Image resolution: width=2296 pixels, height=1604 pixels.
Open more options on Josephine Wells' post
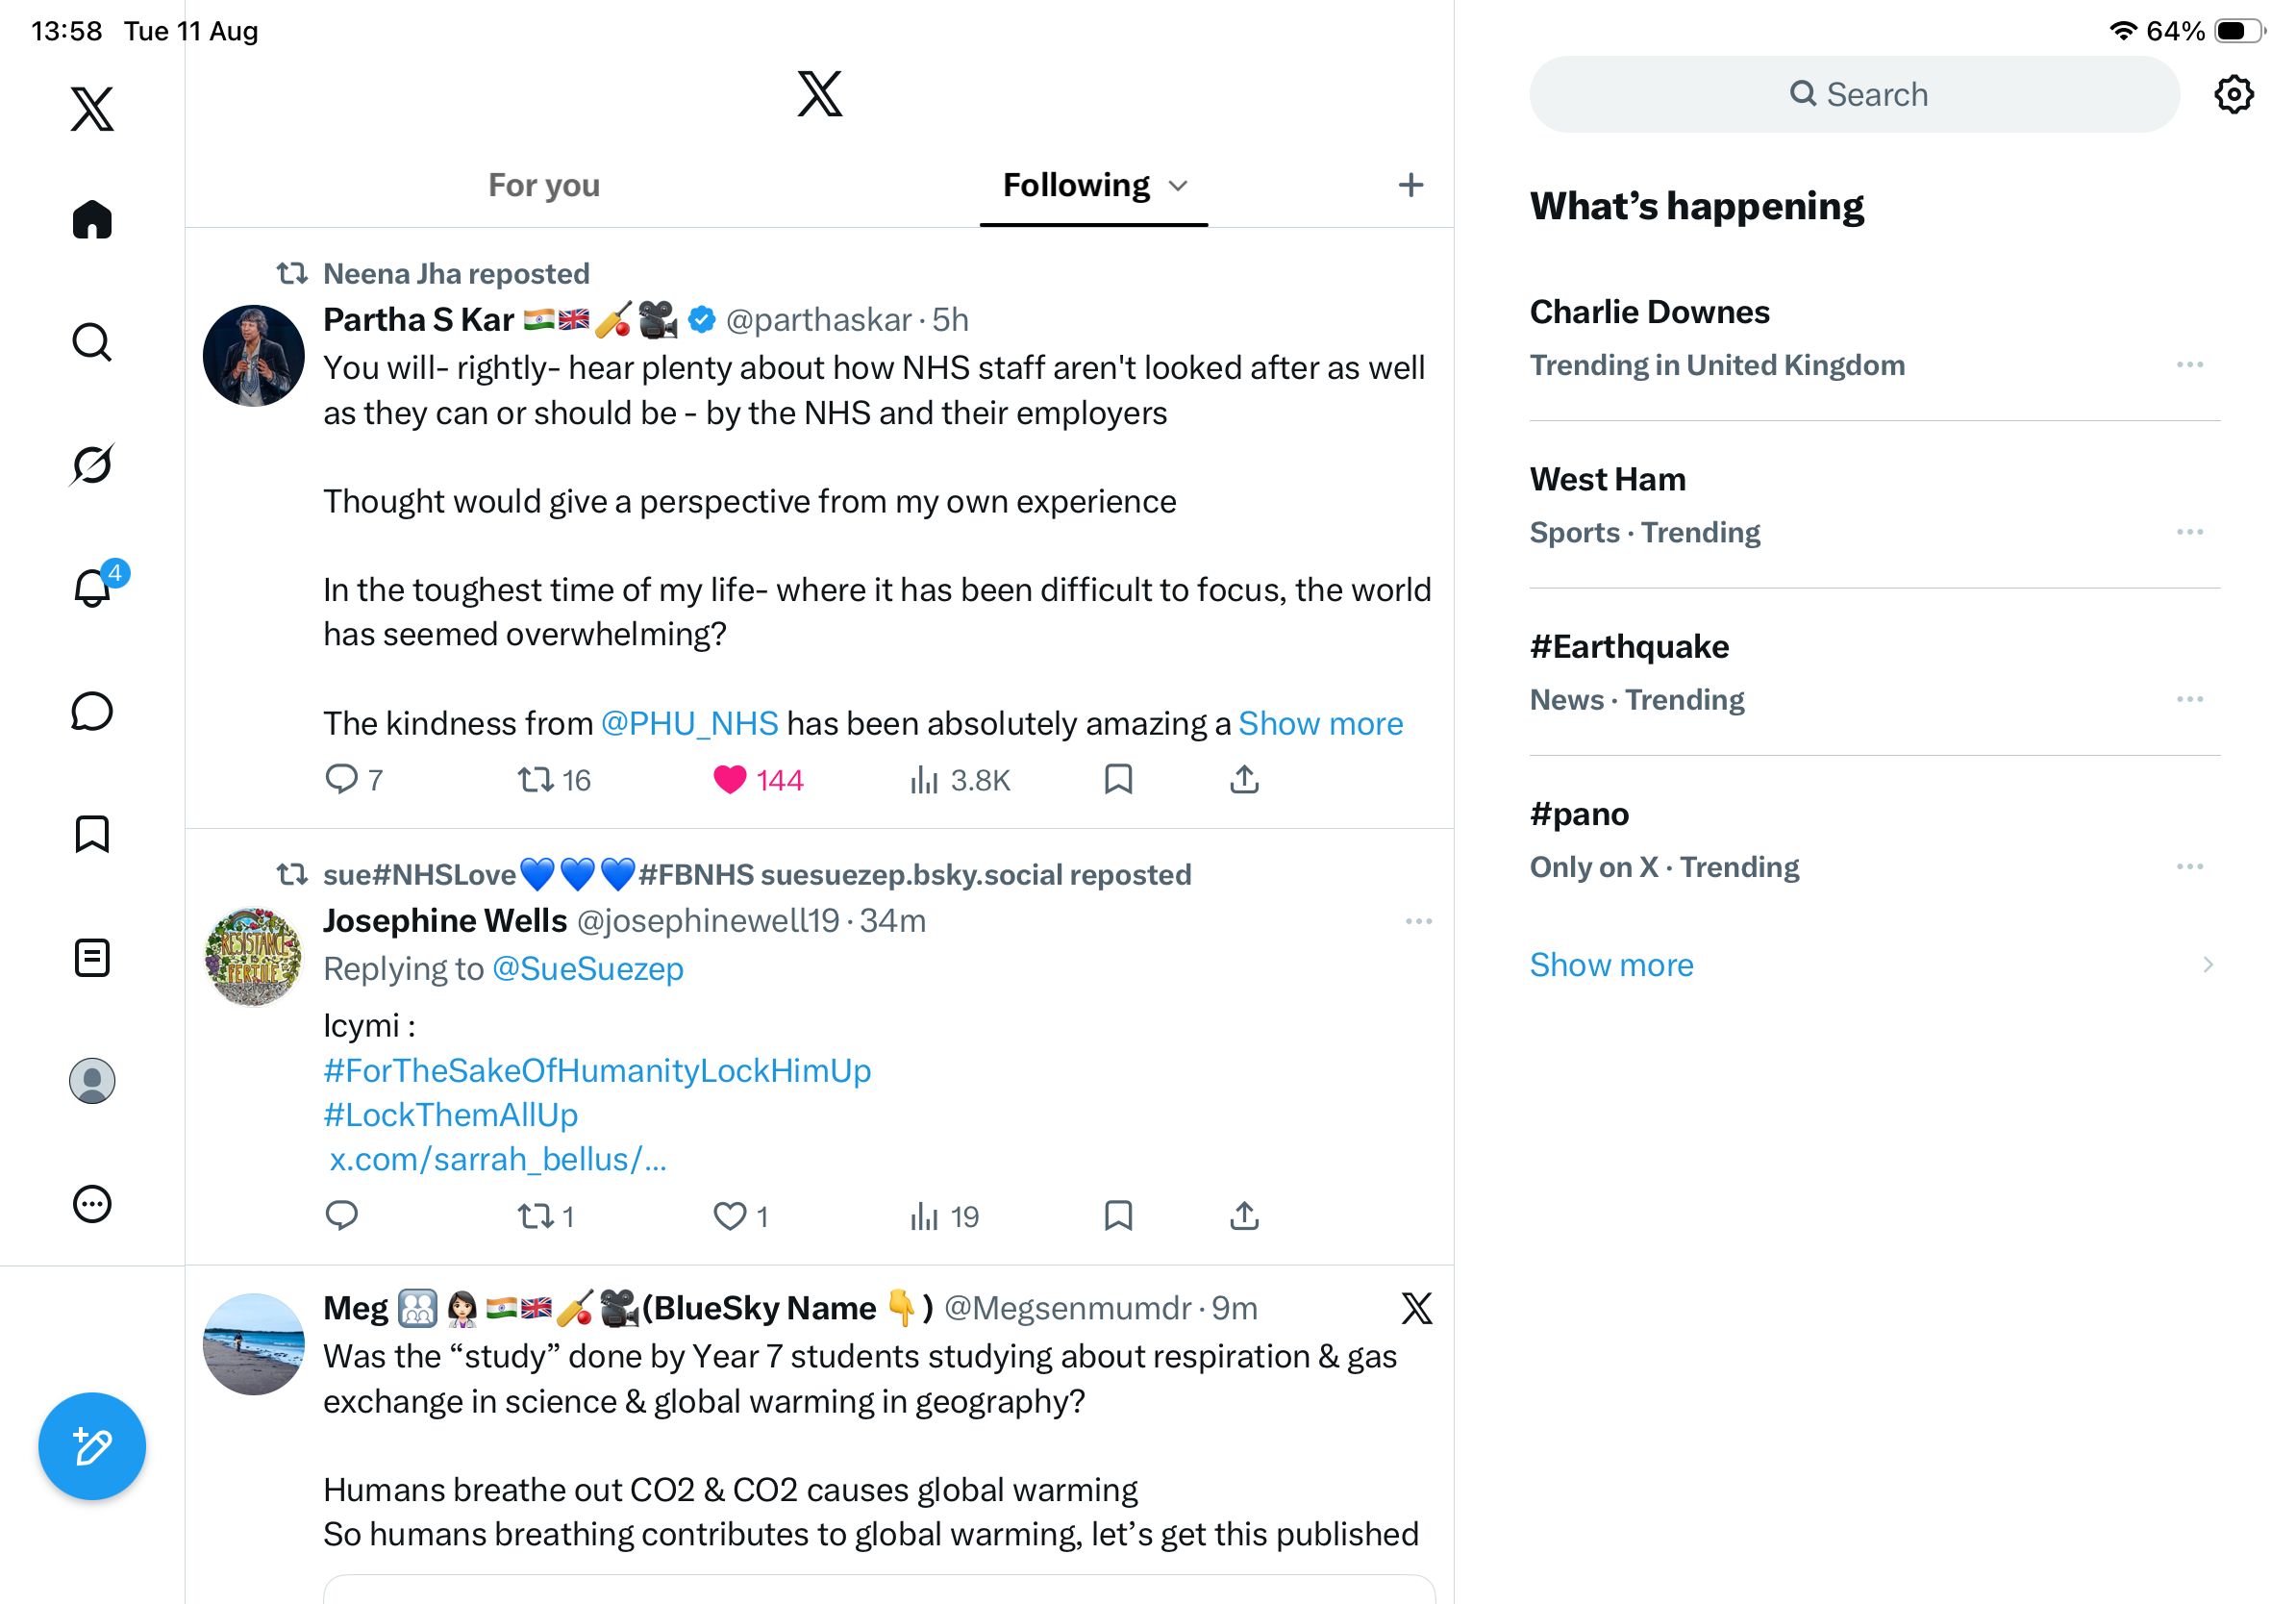(1418, 921)
